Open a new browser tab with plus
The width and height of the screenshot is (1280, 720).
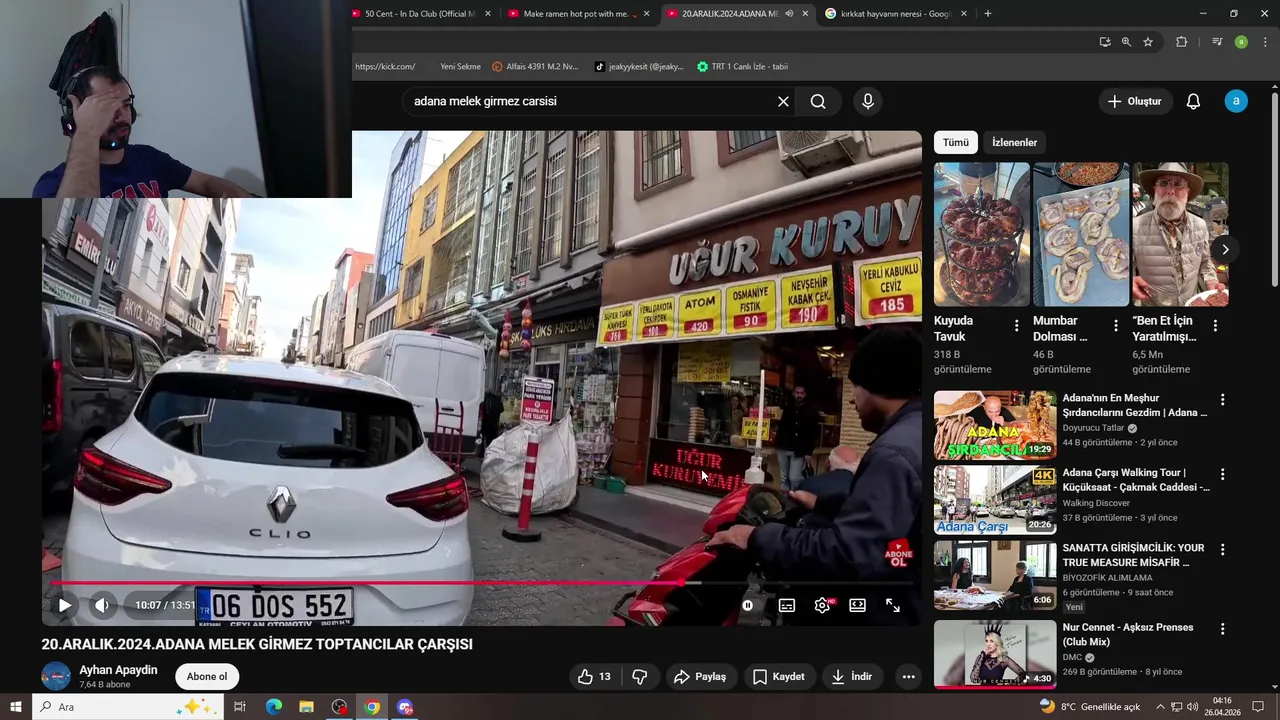988,14
